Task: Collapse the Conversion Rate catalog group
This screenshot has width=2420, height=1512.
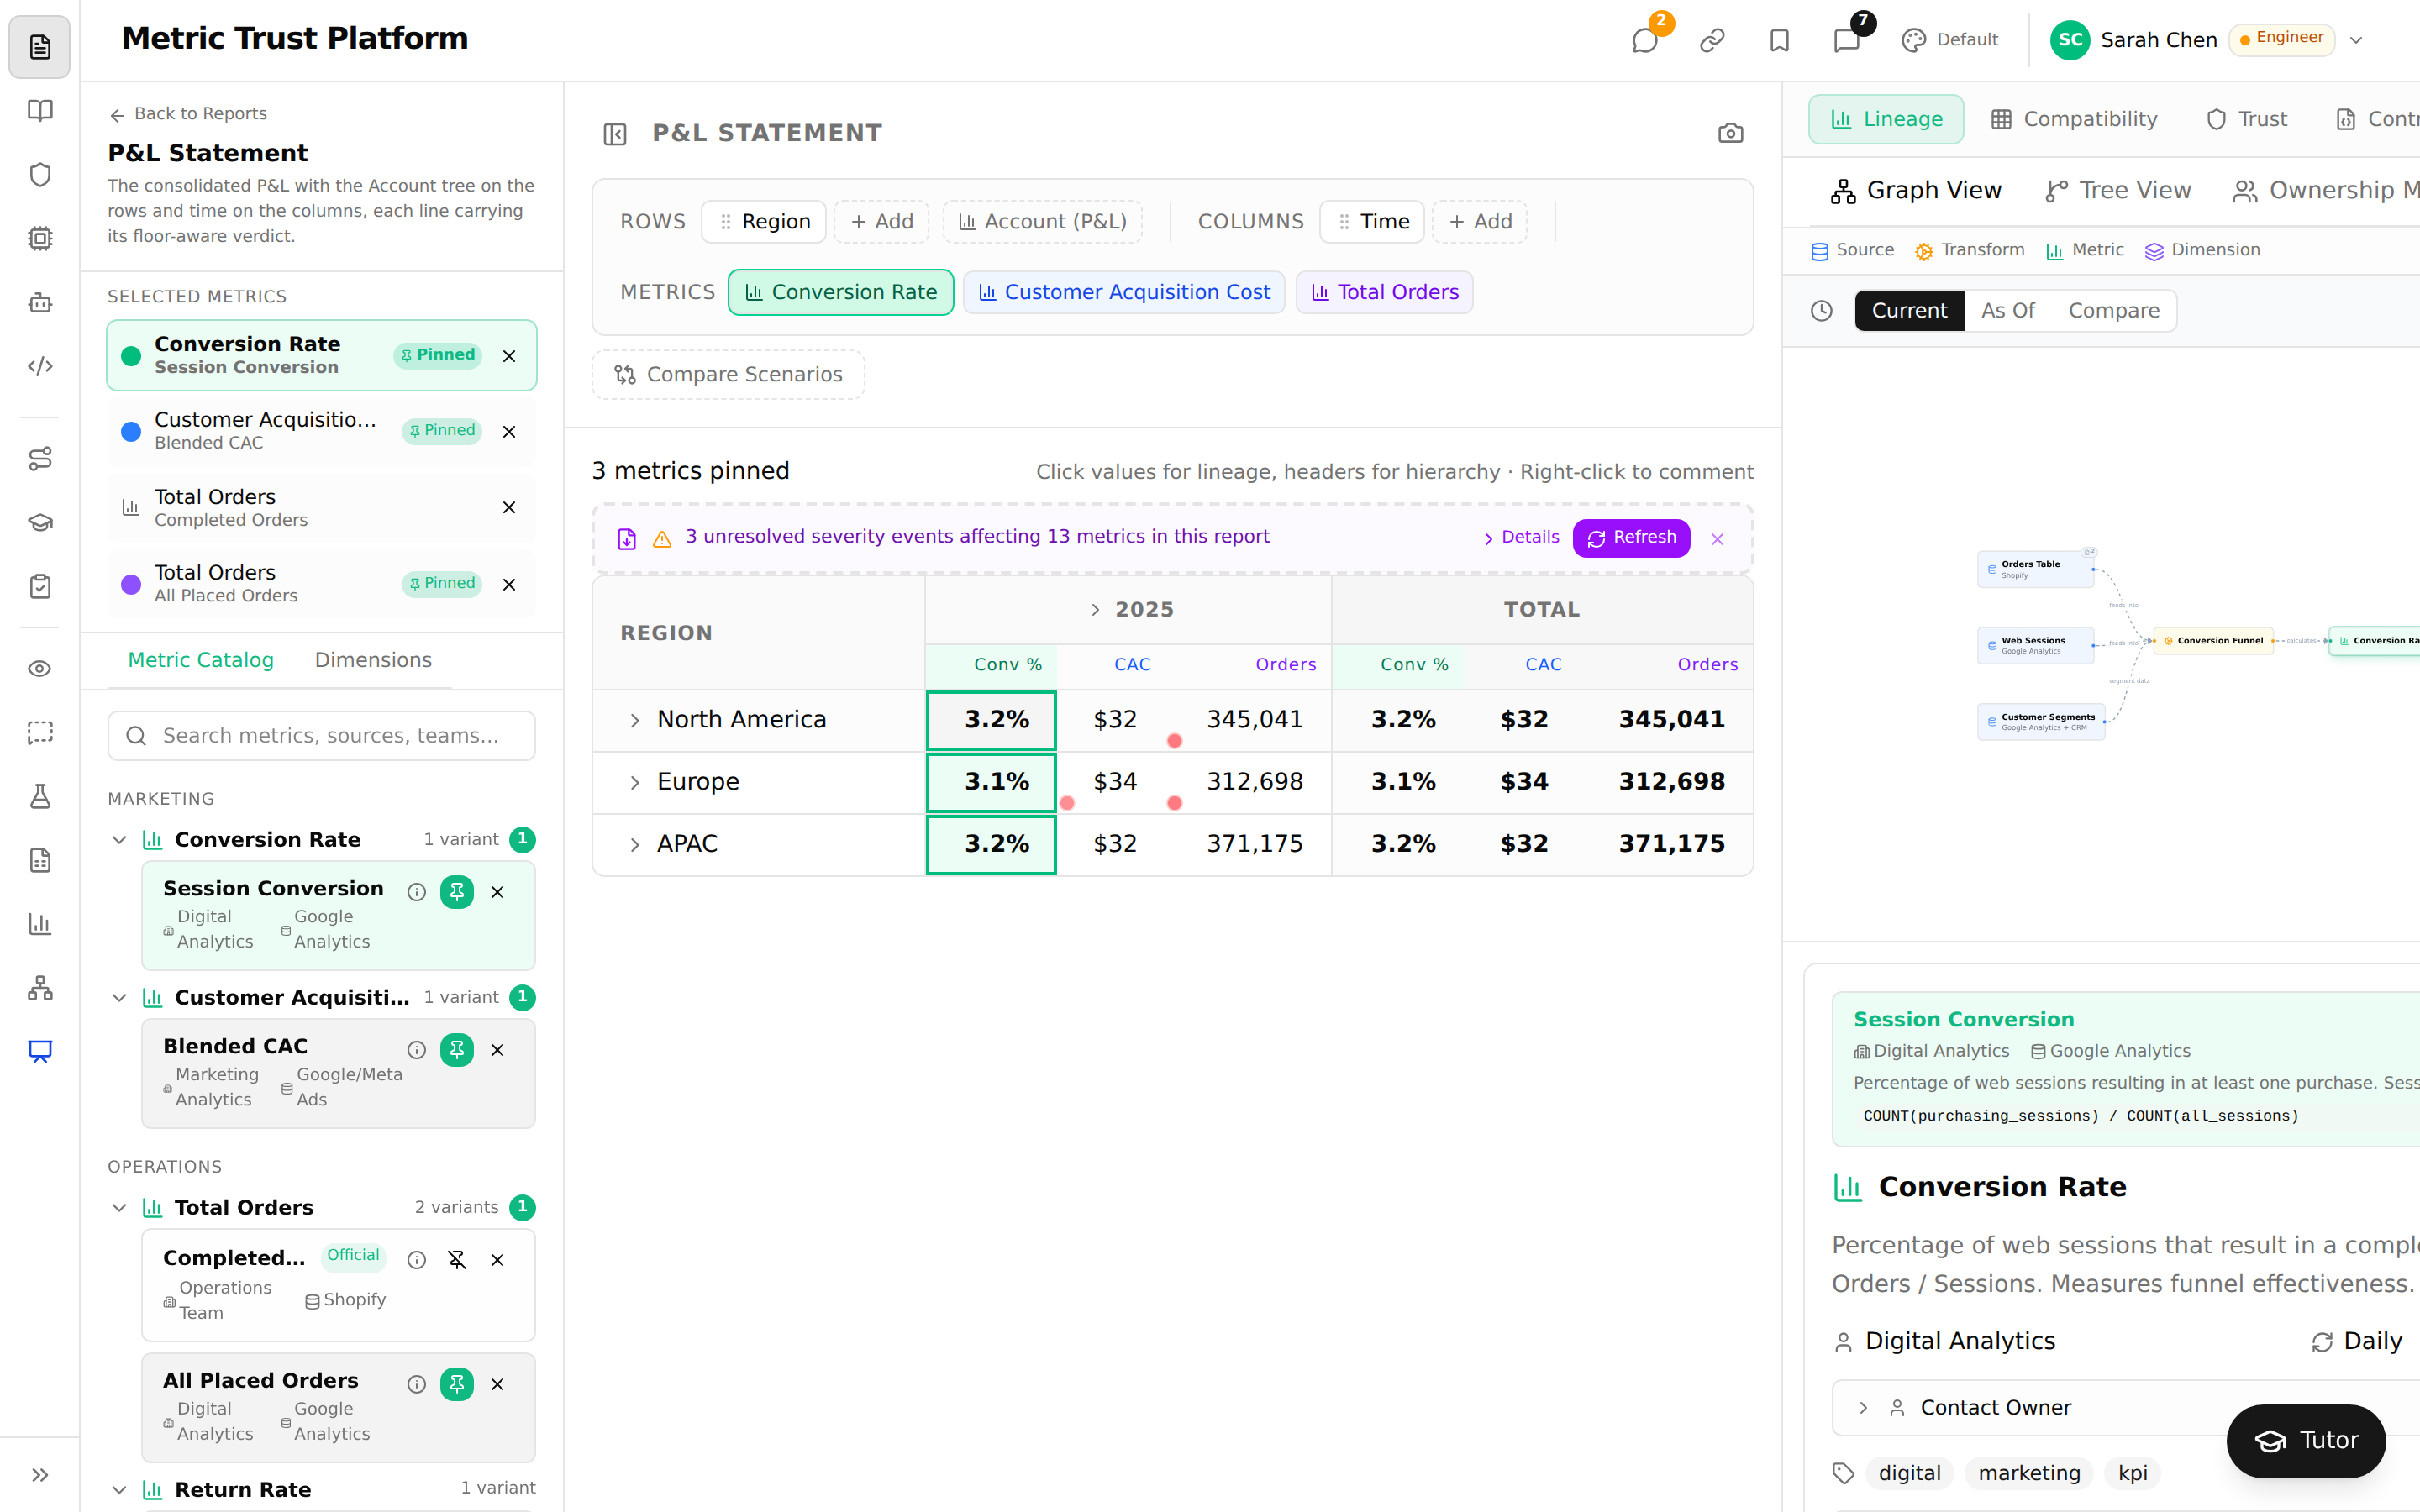Action: 119,840
